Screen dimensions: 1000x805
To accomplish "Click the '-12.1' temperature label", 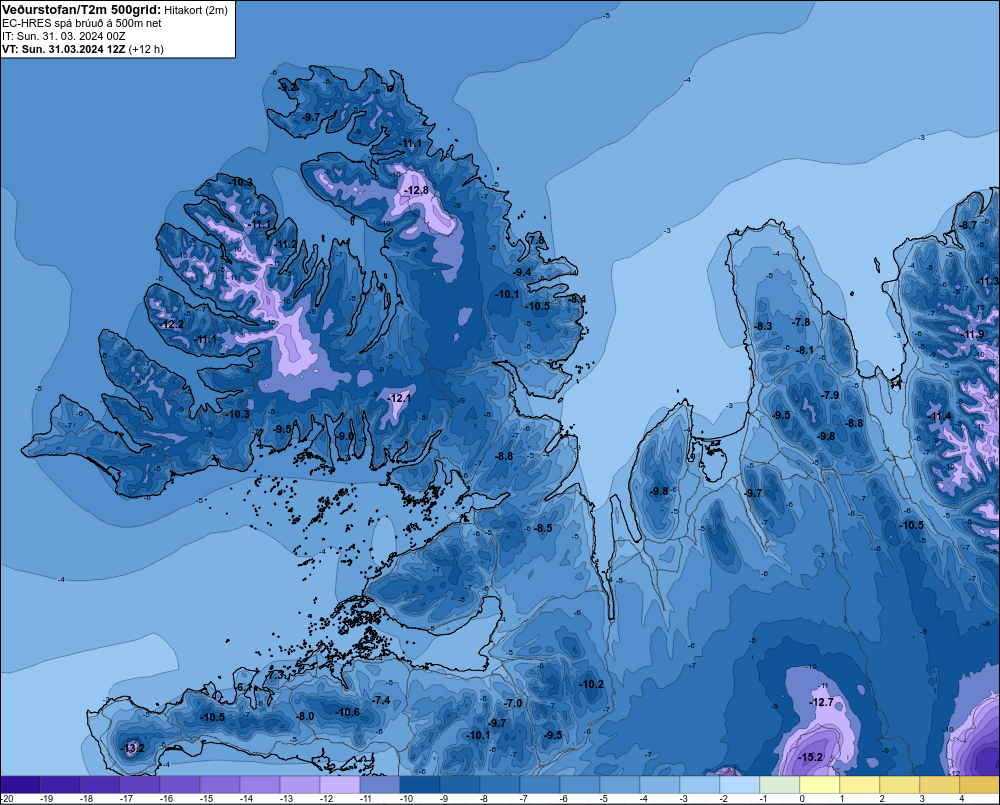I will click(x=399, y=397).
